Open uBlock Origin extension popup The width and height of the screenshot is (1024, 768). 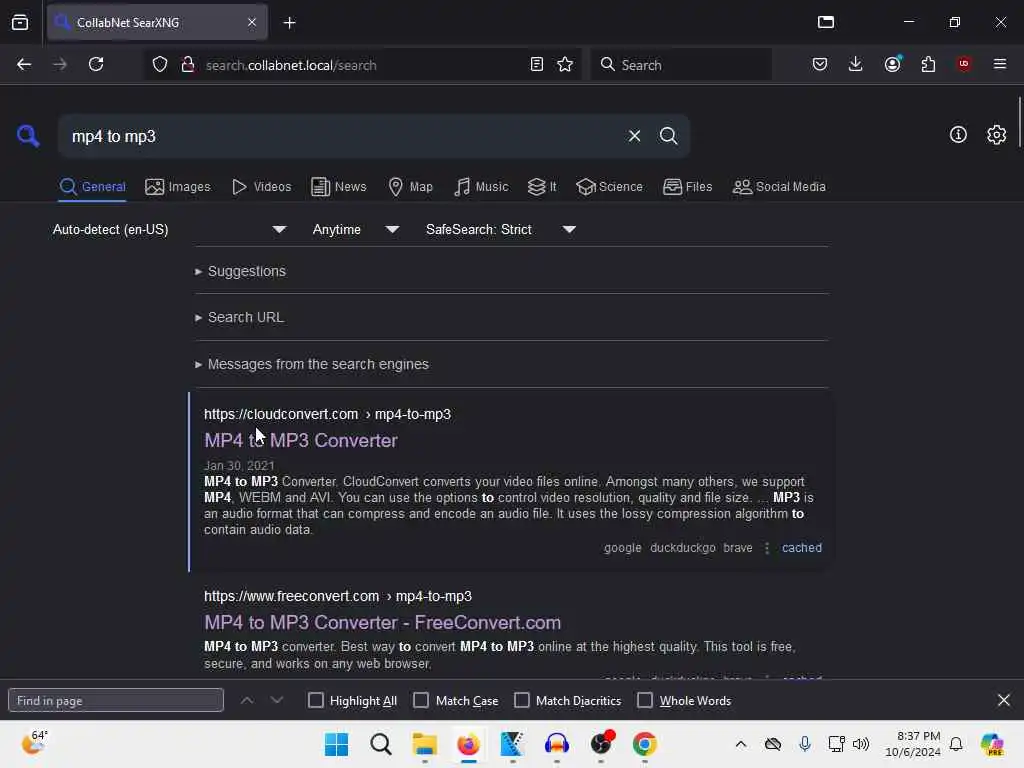tap(964, 64)
